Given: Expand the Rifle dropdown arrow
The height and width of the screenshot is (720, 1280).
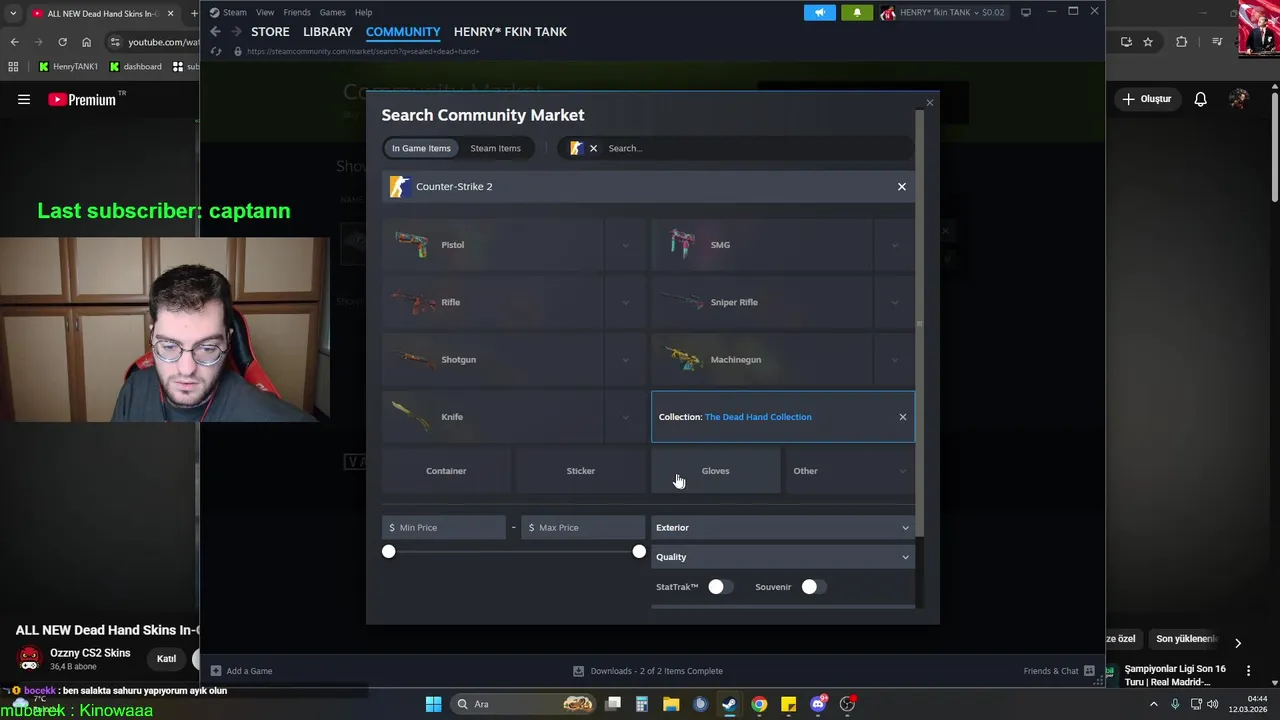Looking at the screenshot, I should point(625,302).
